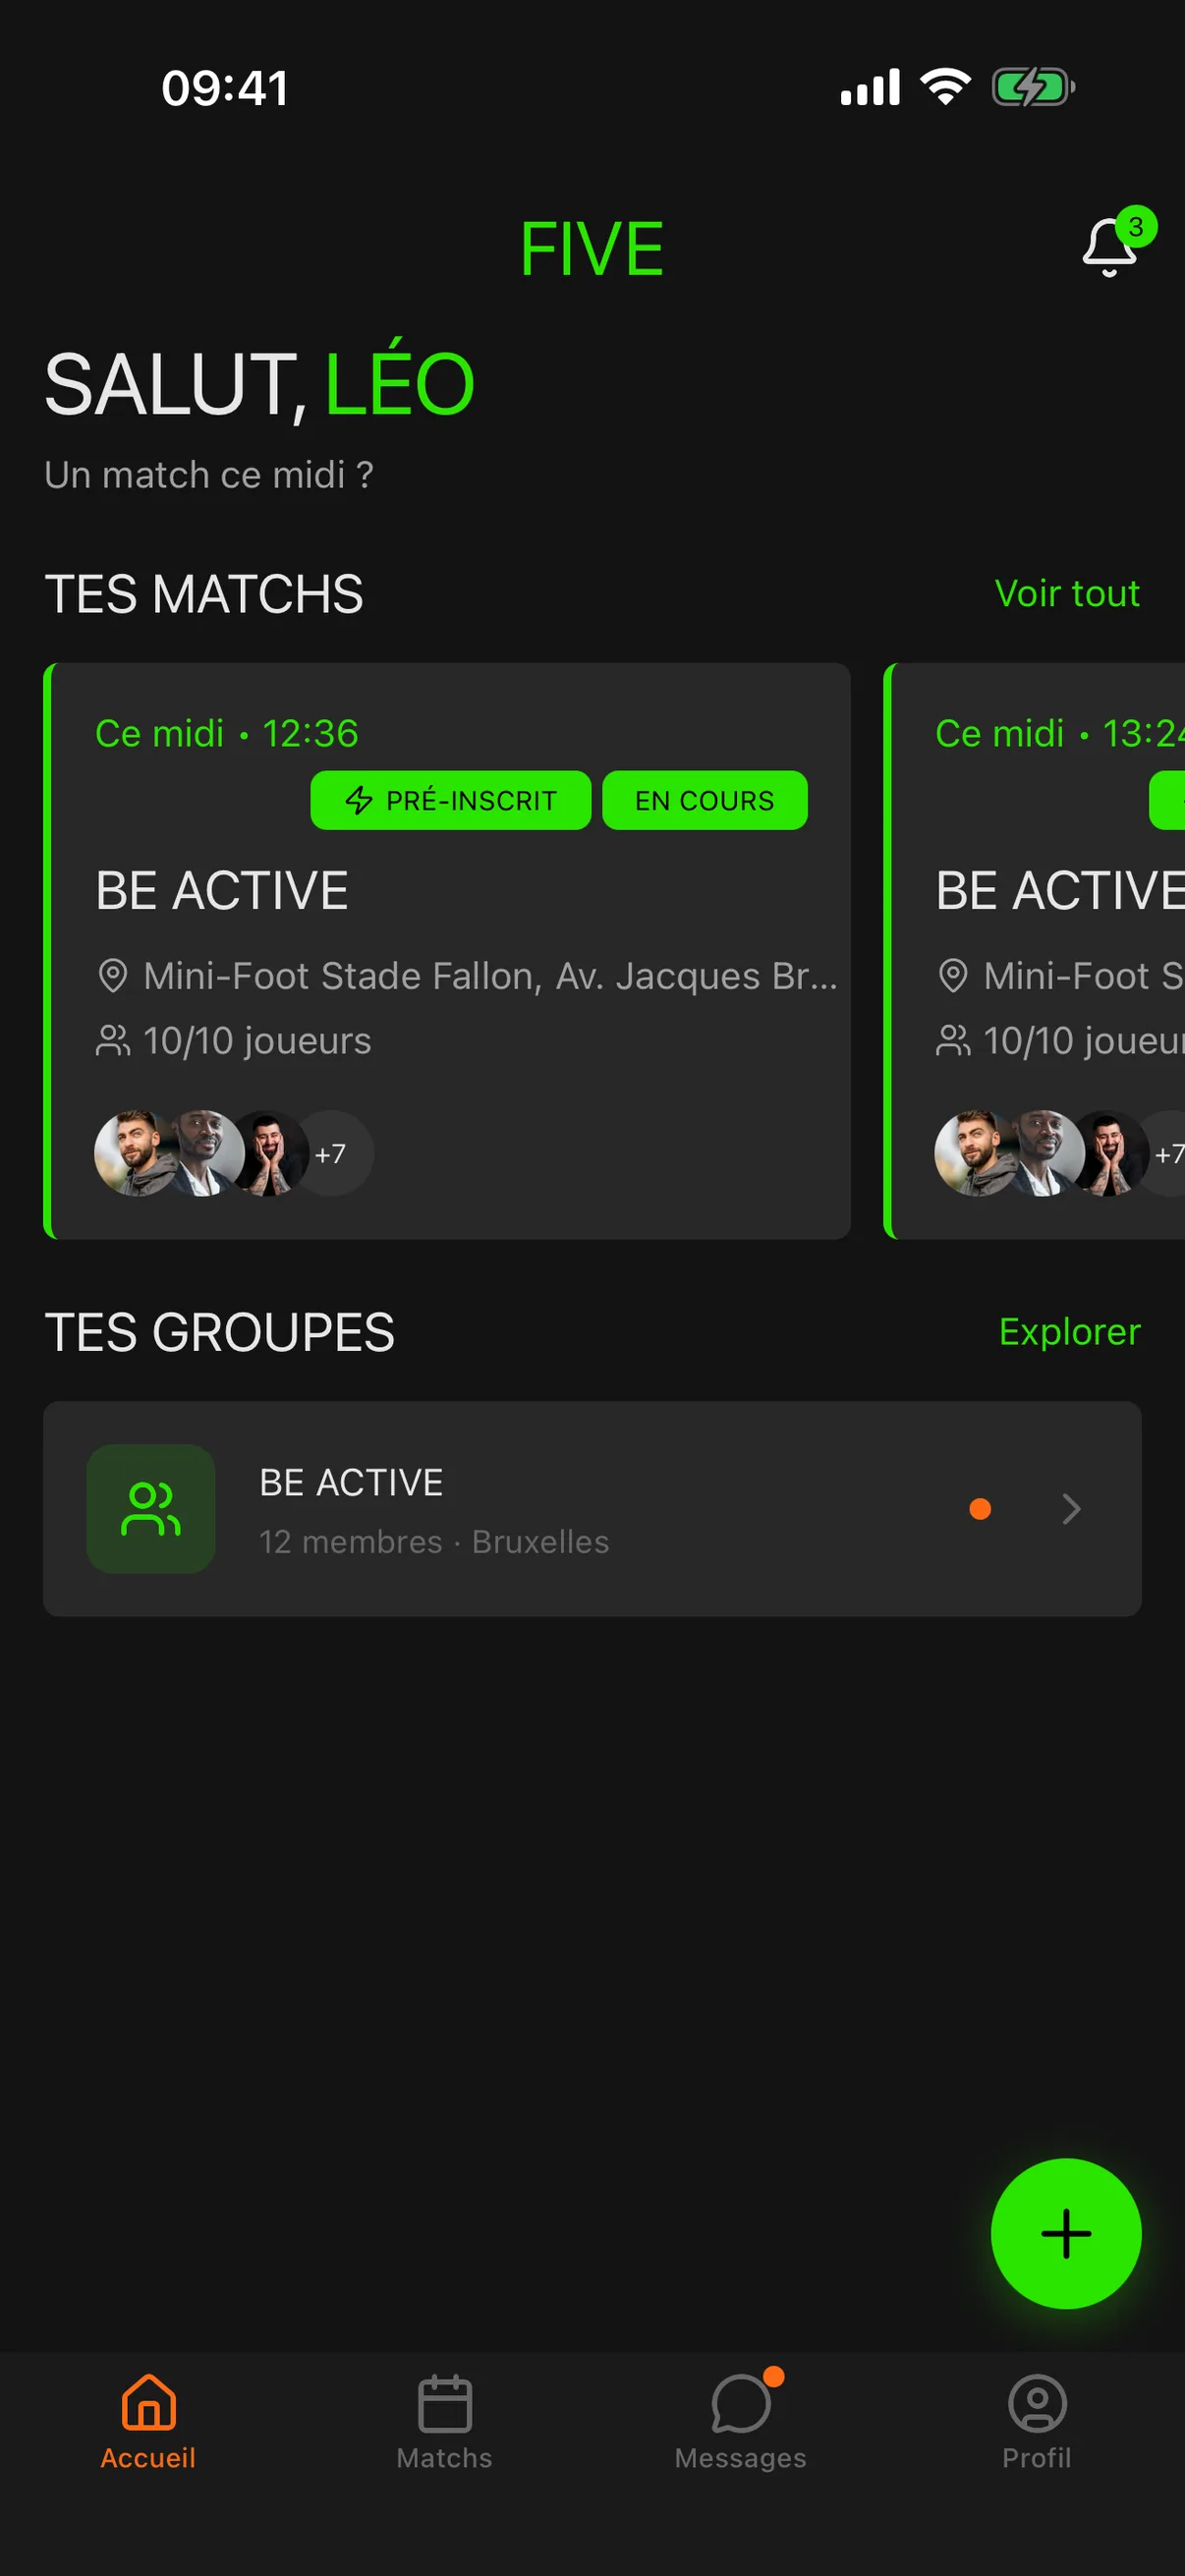Tap players icon beside 10/10 joueurs
1185x2576 pixels.
(113, 1040)
